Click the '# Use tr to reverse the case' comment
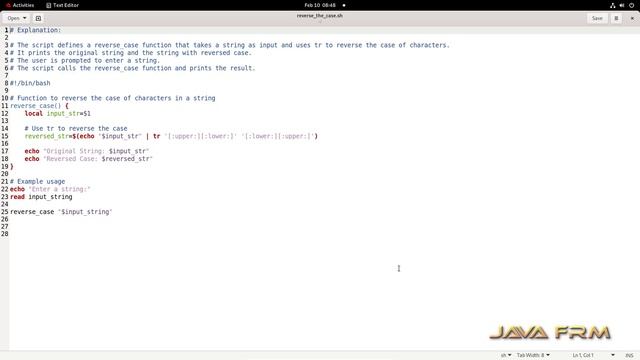The width and height of the screenshot is (640, 360). click(x=76, y=129)
